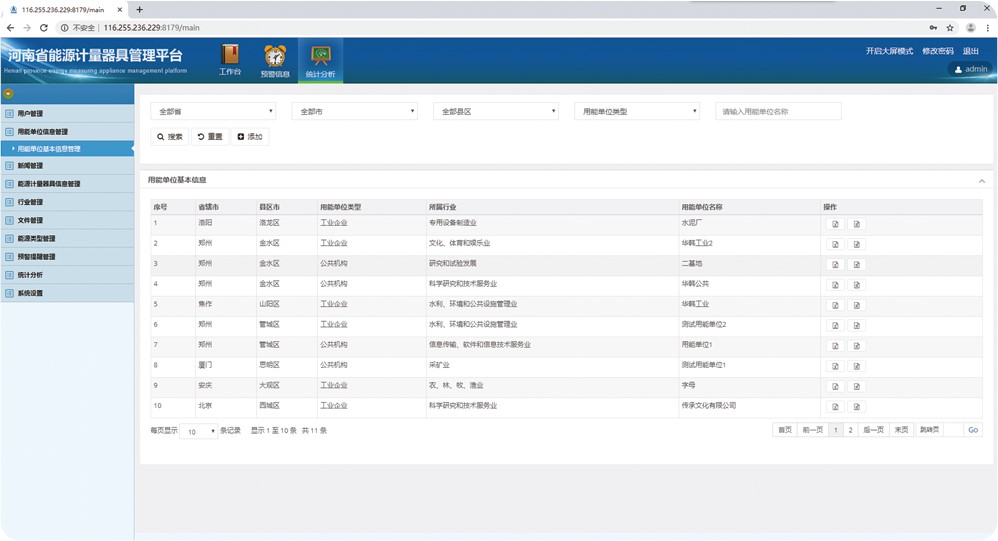The image size is (998, 541).
Task: Bookmark this page with the star icon
Action: coord(950,27)
